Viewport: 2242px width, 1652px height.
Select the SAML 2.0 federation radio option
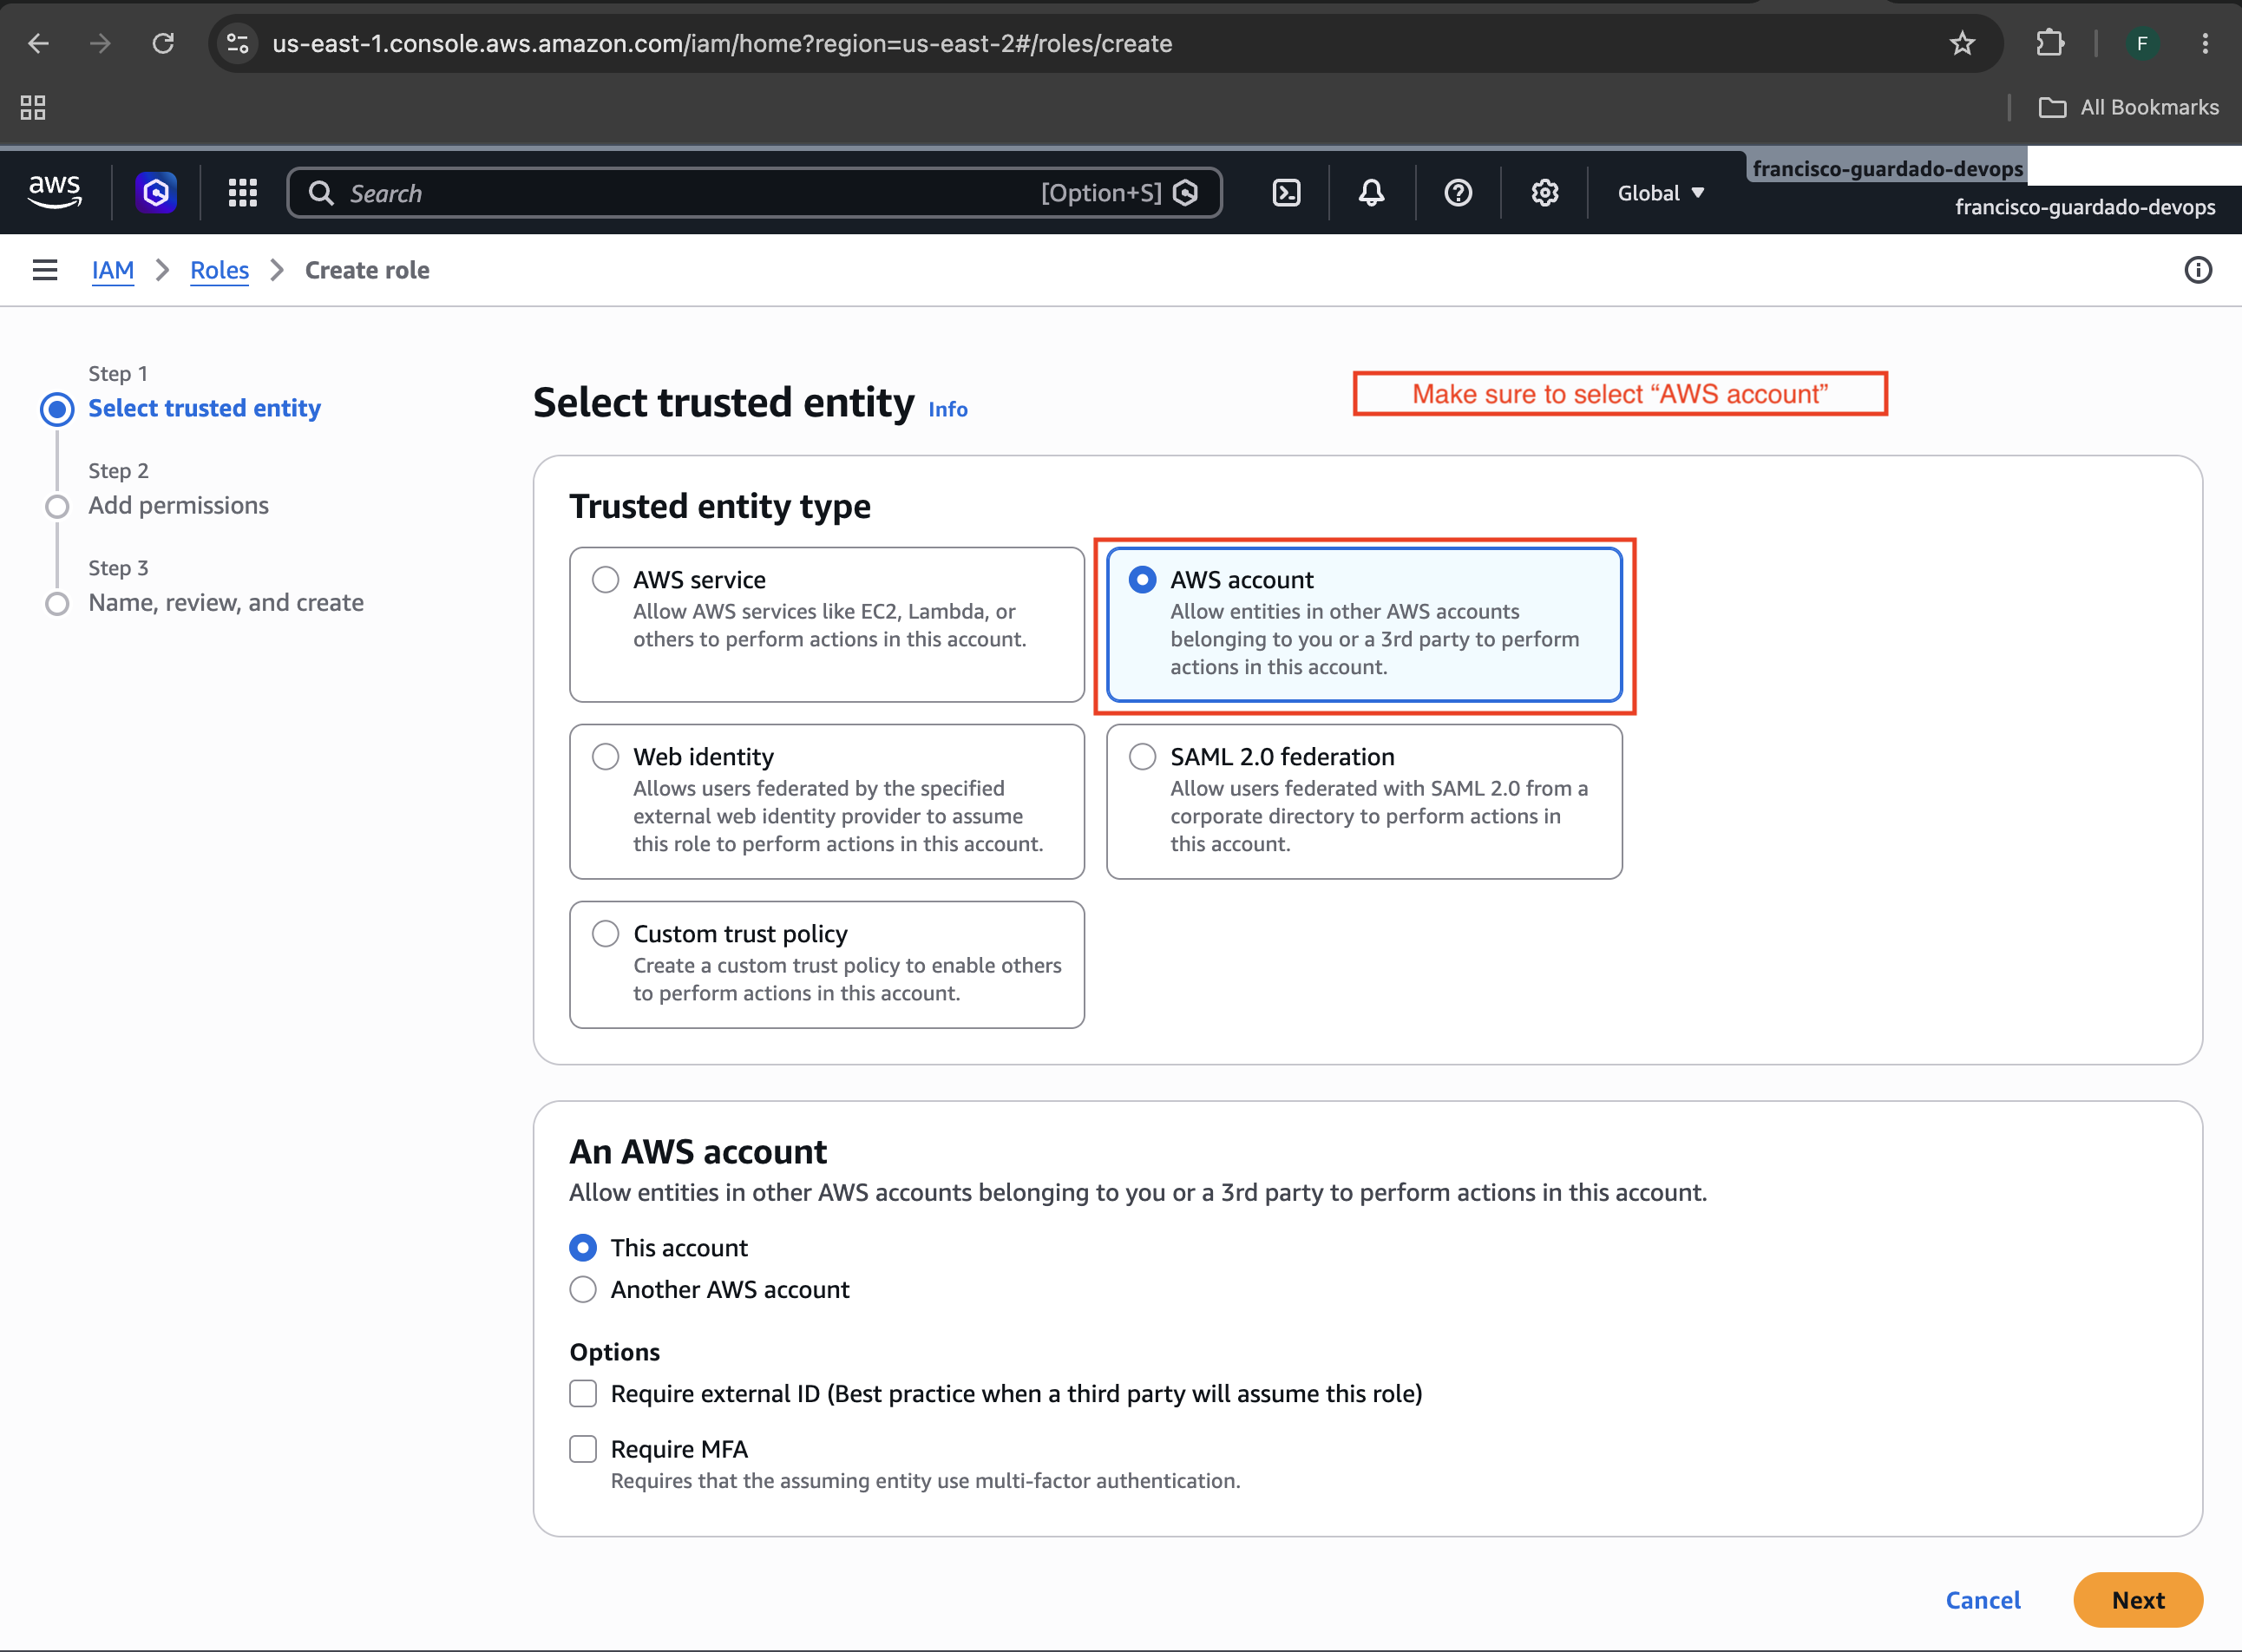tap(1142, 757)
